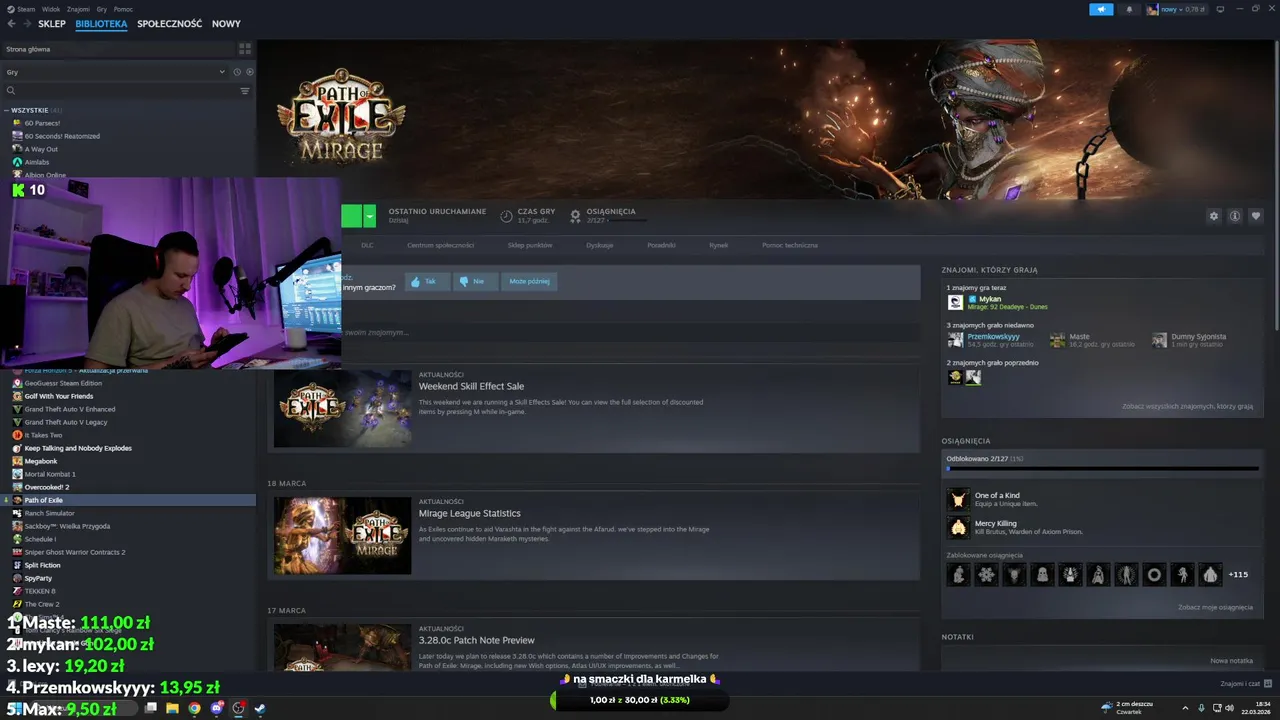Click Zobacz wszystkich znajomych, którzy grają
Image resolution: width=1280 pixels, height=720 pixels.
pos(1187,407)
